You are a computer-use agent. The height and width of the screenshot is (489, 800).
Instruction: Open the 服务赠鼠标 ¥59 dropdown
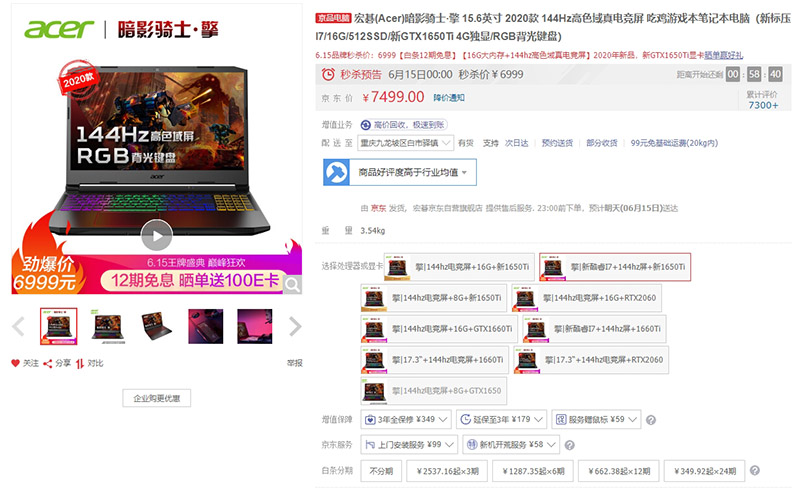tap(596, 420)
